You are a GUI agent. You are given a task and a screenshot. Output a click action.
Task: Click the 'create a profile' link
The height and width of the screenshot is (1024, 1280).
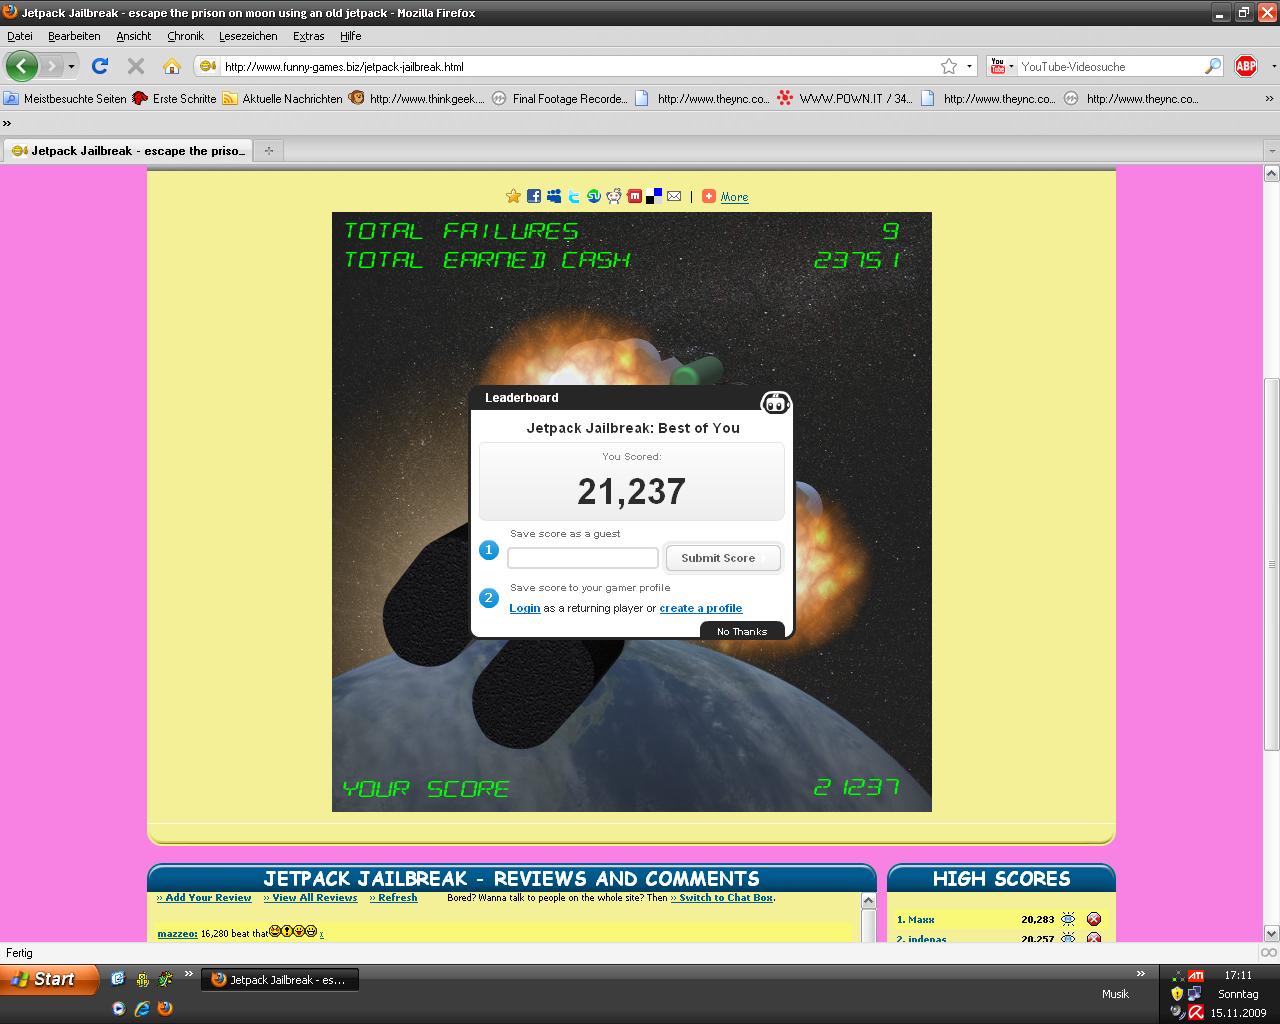pyautogui.click(x=700, y=608)
